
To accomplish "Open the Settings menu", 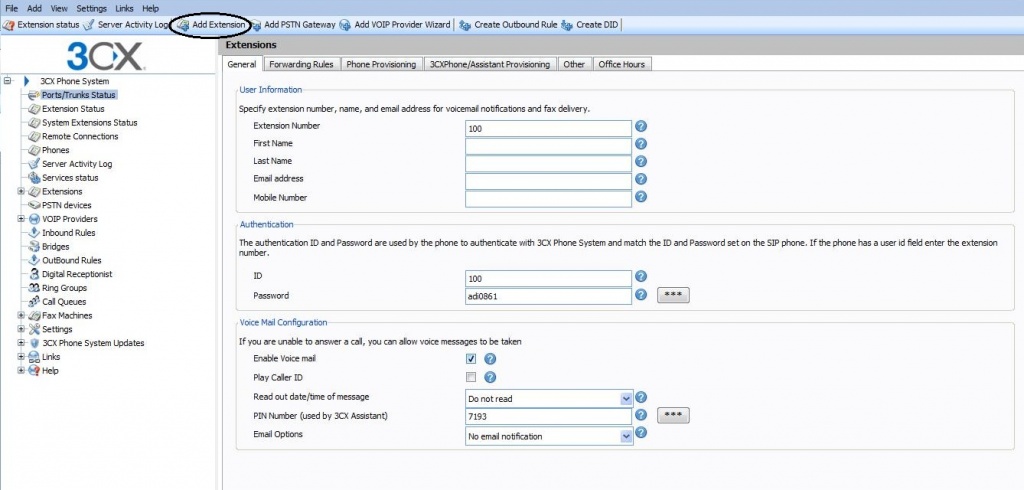I will coord(92,8).
